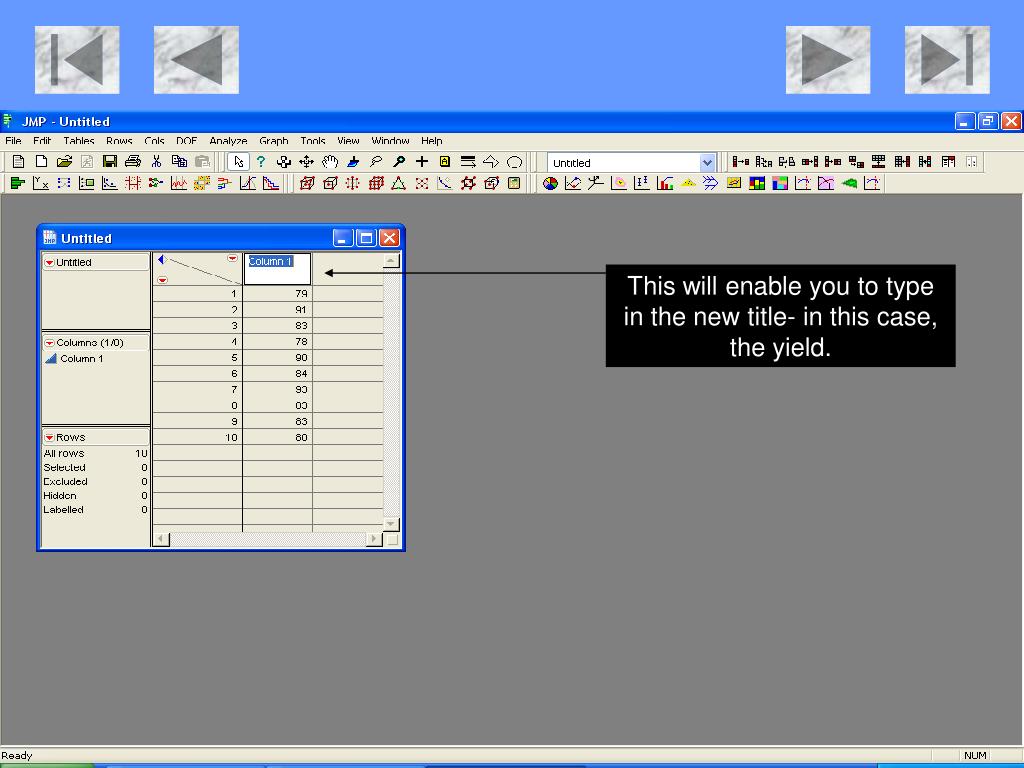
Task: Open the Rows red triangle menu
Action: point(49,438)
